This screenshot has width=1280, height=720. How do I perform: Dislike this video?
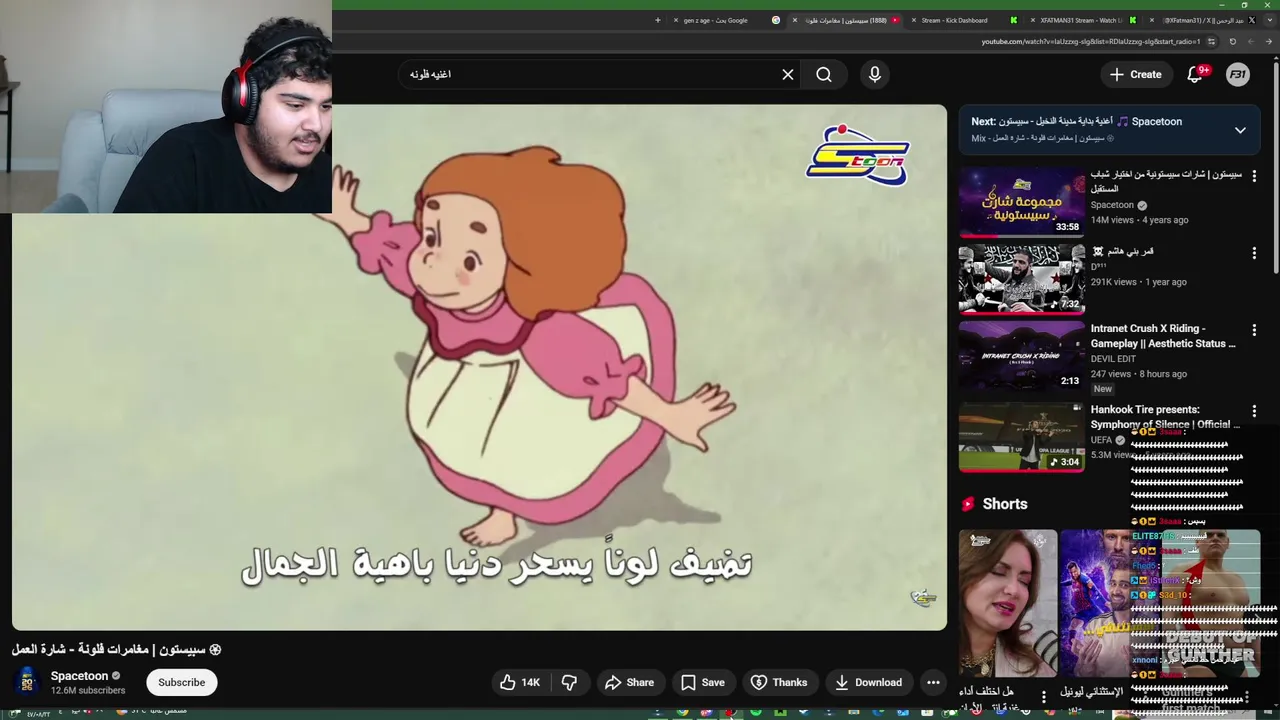(x=569, y=682)
